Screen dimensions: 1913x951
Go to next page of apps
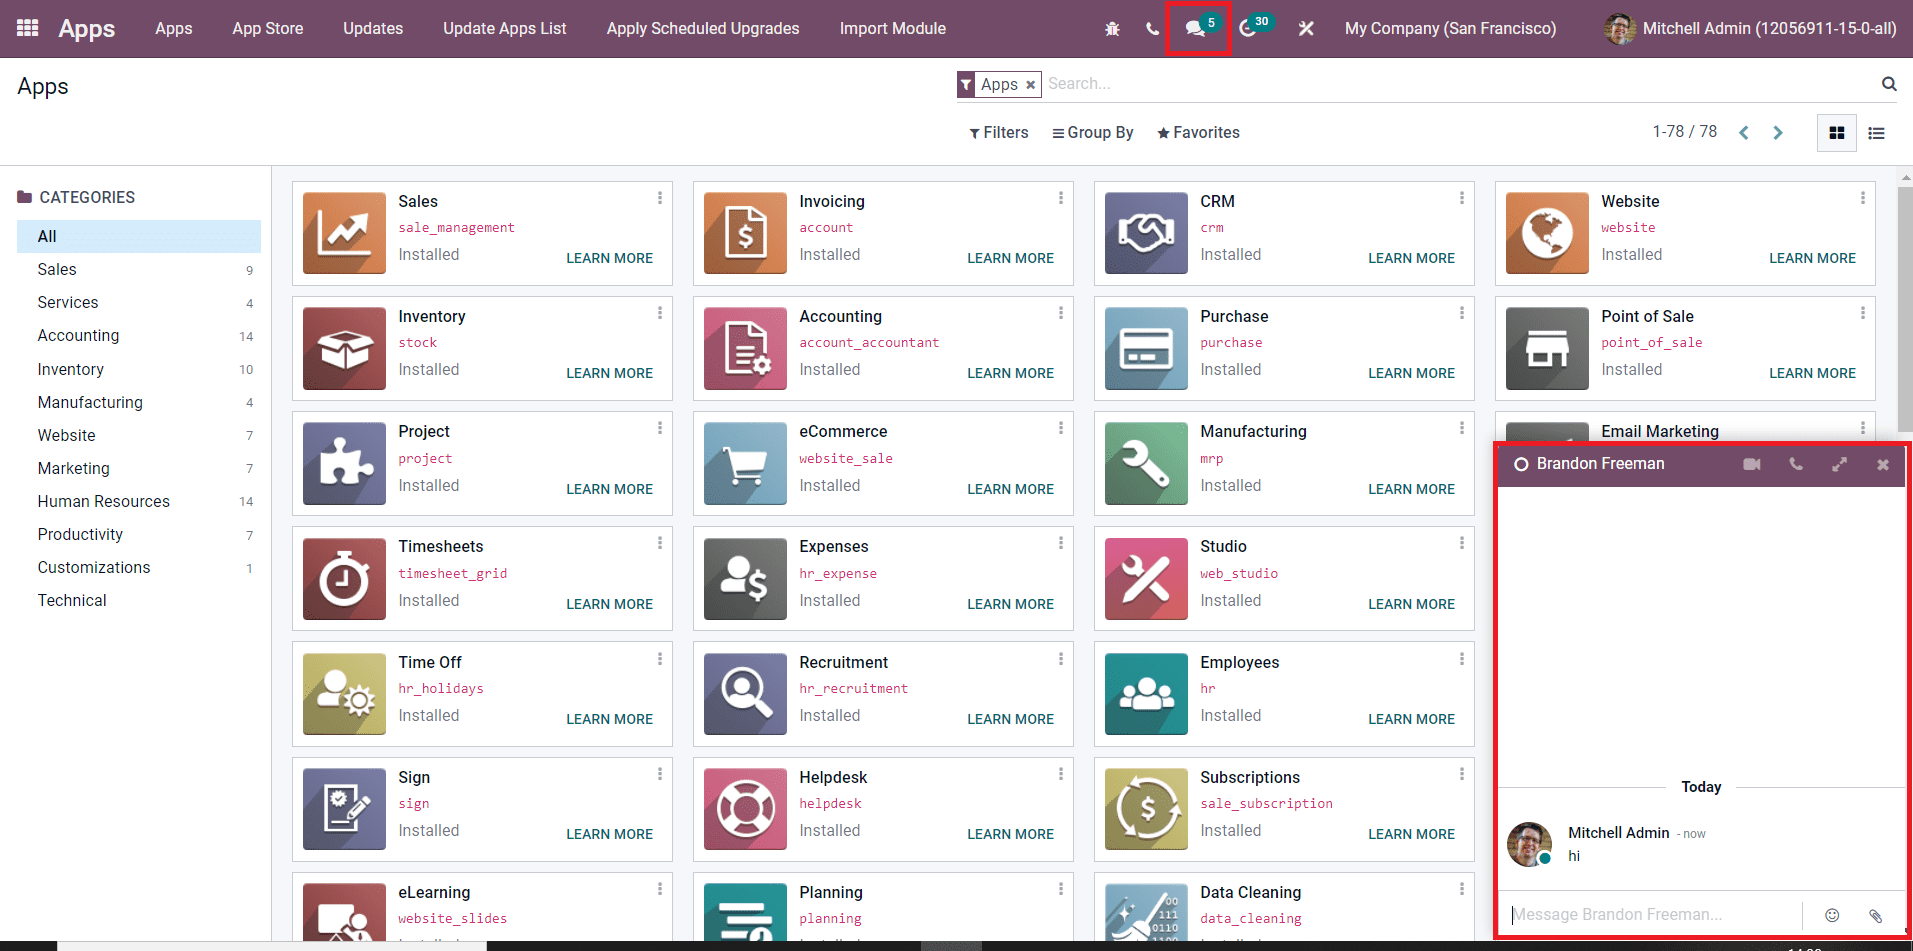point(1778,133)
